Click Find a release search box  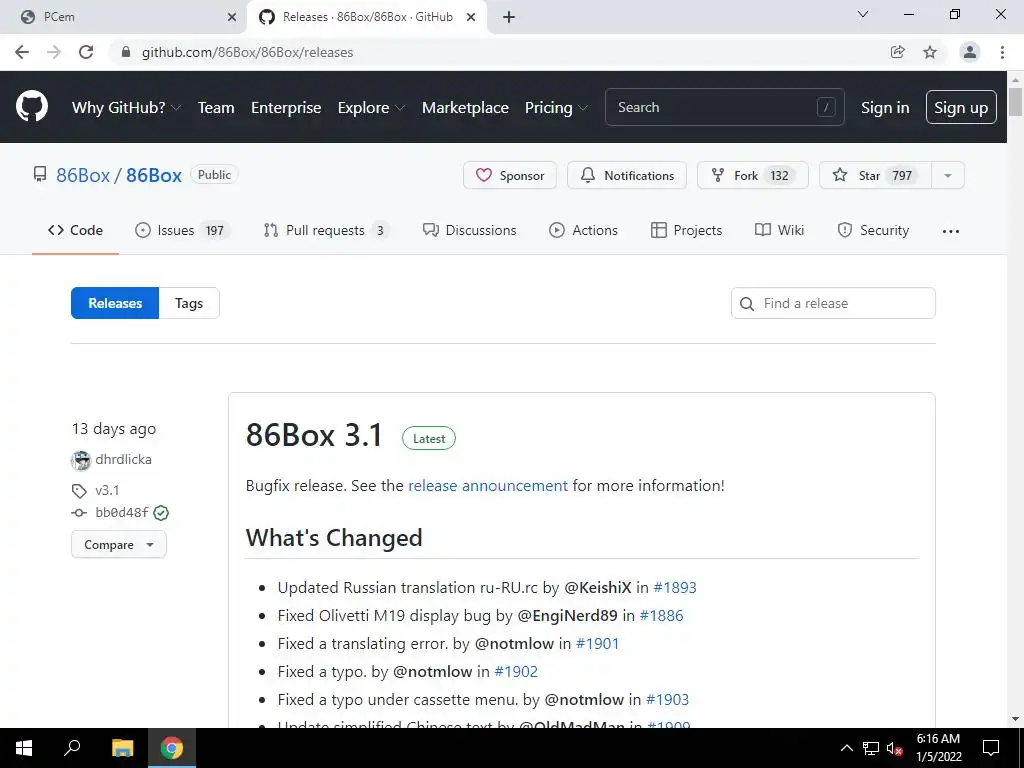tap(833, 303)
